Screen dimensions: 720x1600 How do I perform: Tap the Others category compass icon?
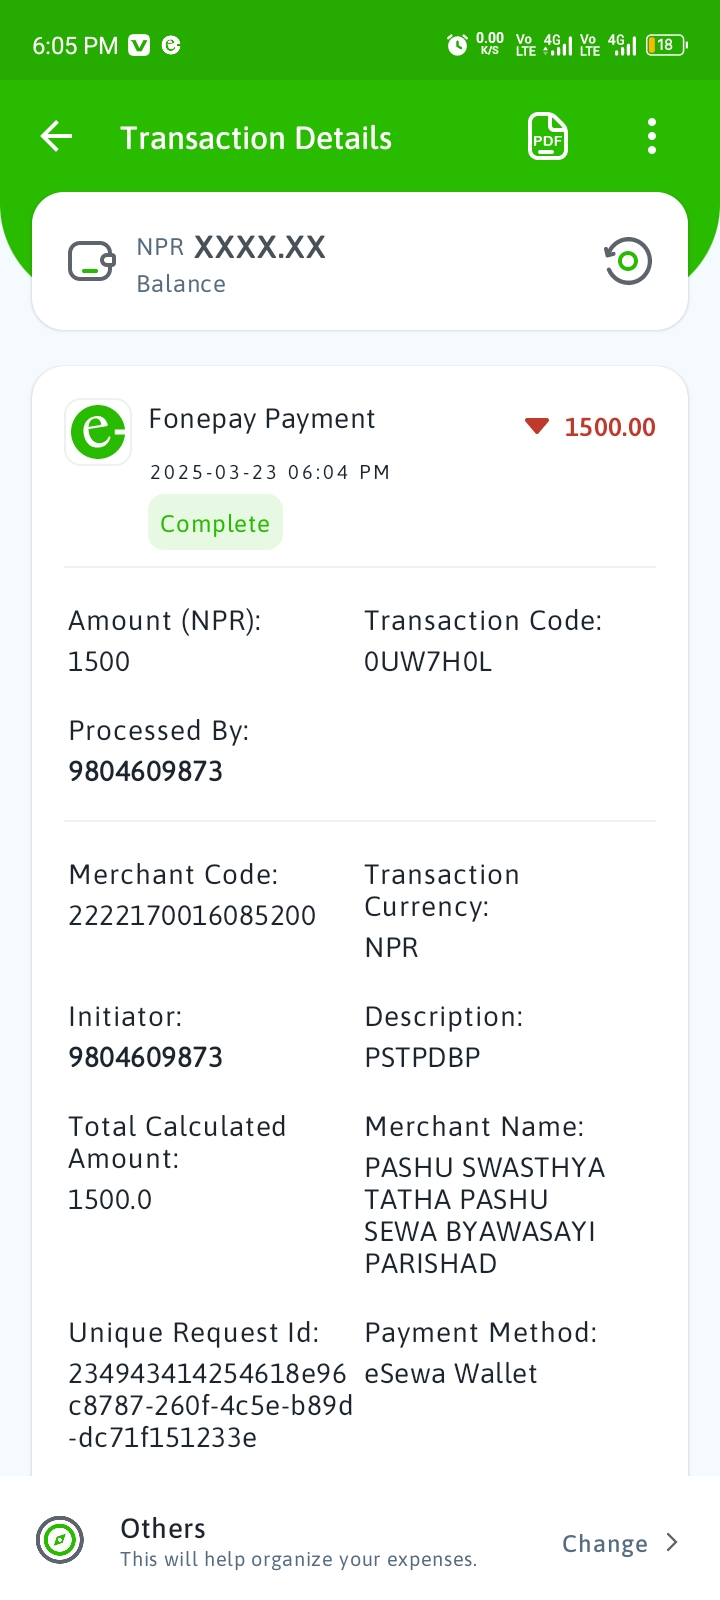click(60, 1540)
